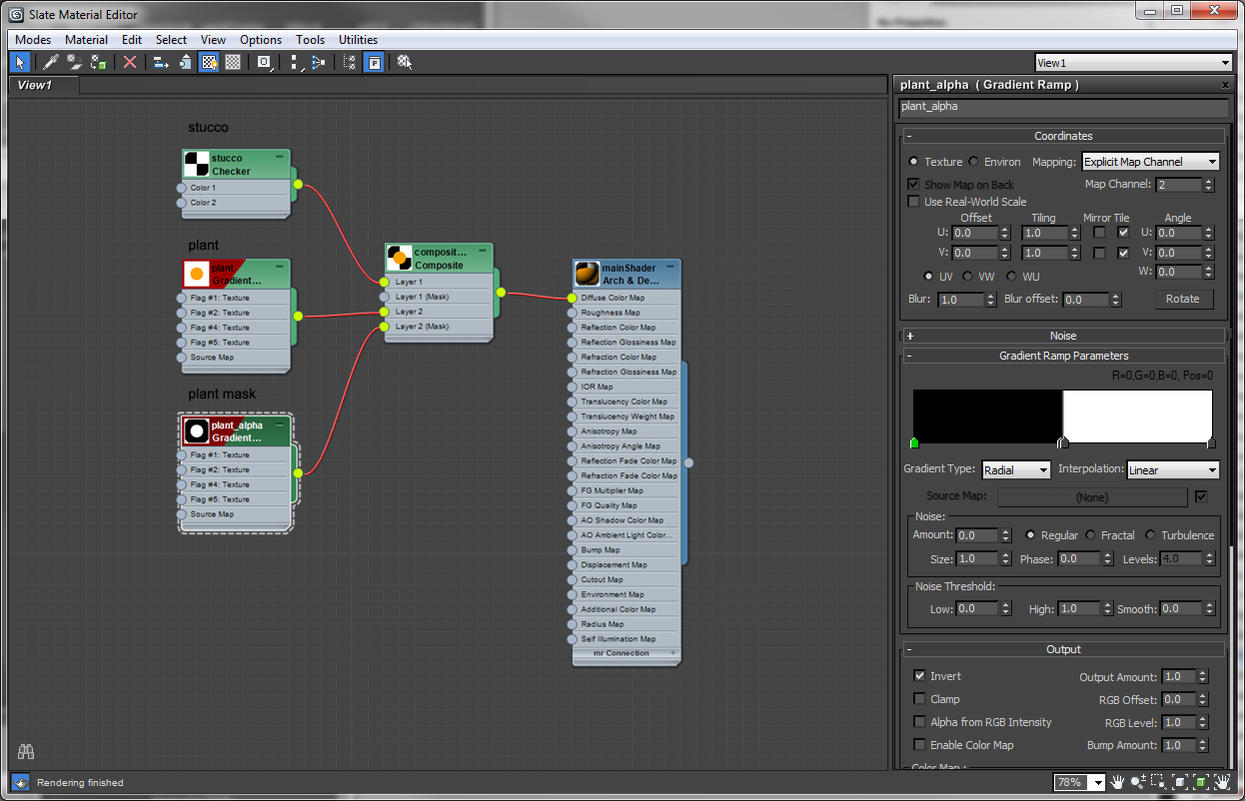Enable Use Real-World Scale checkbox
Viewport: 1245px width, 801px height.
point(913,201)
